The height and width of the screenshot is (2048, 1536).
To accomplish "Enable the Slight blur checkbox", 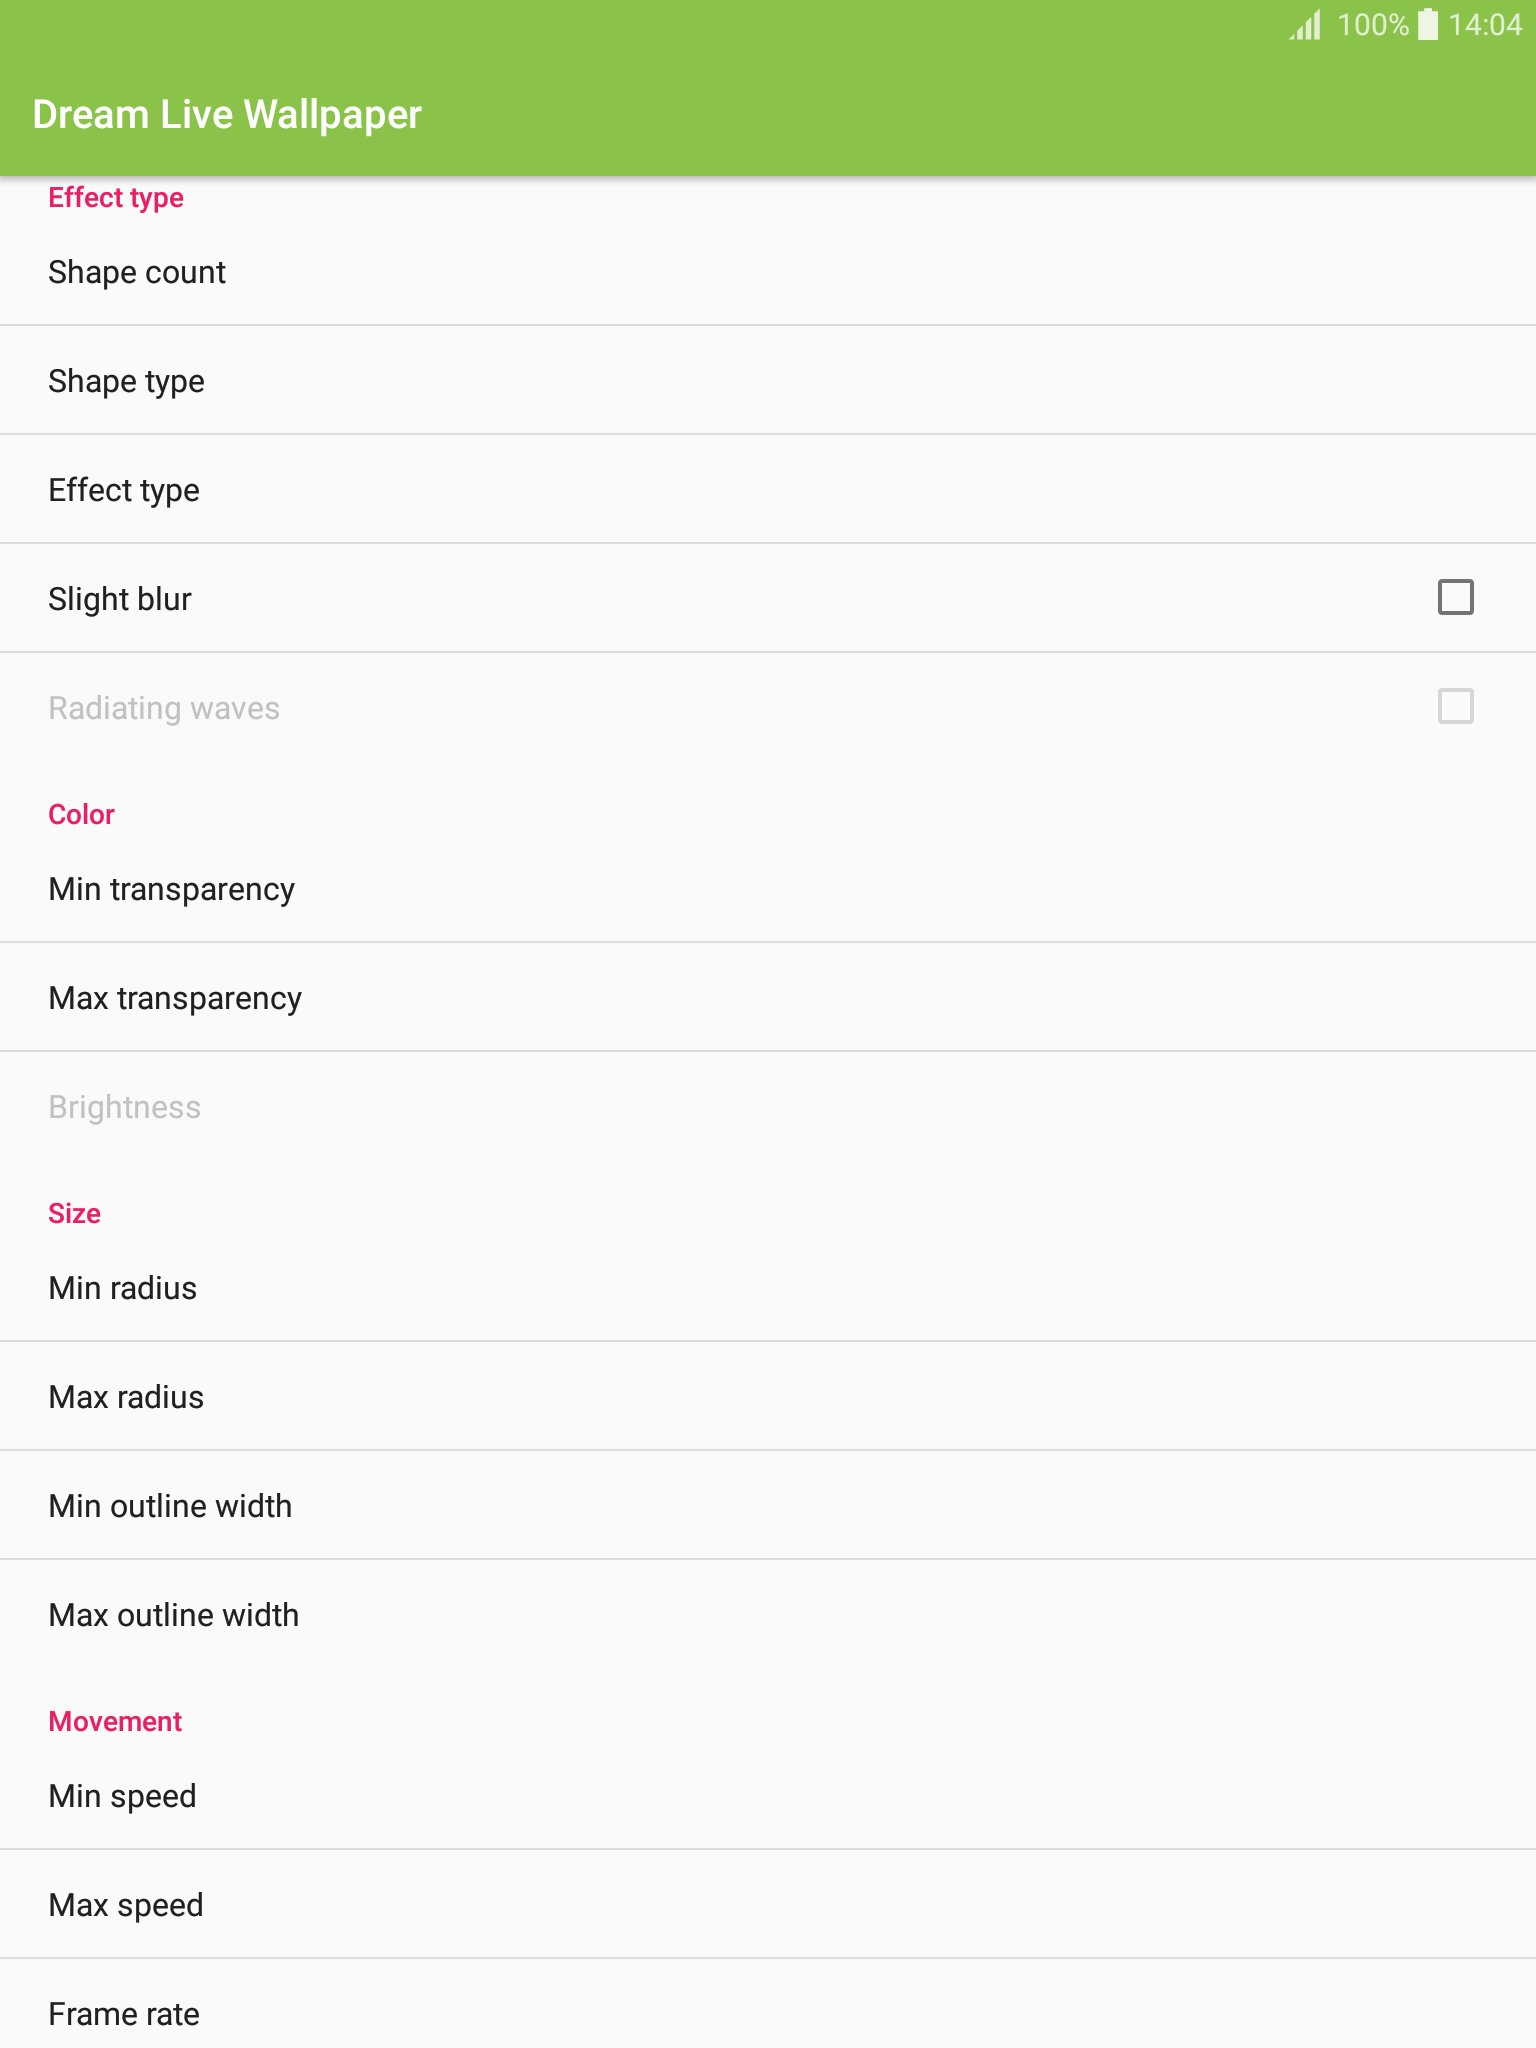I will 1455,597.
